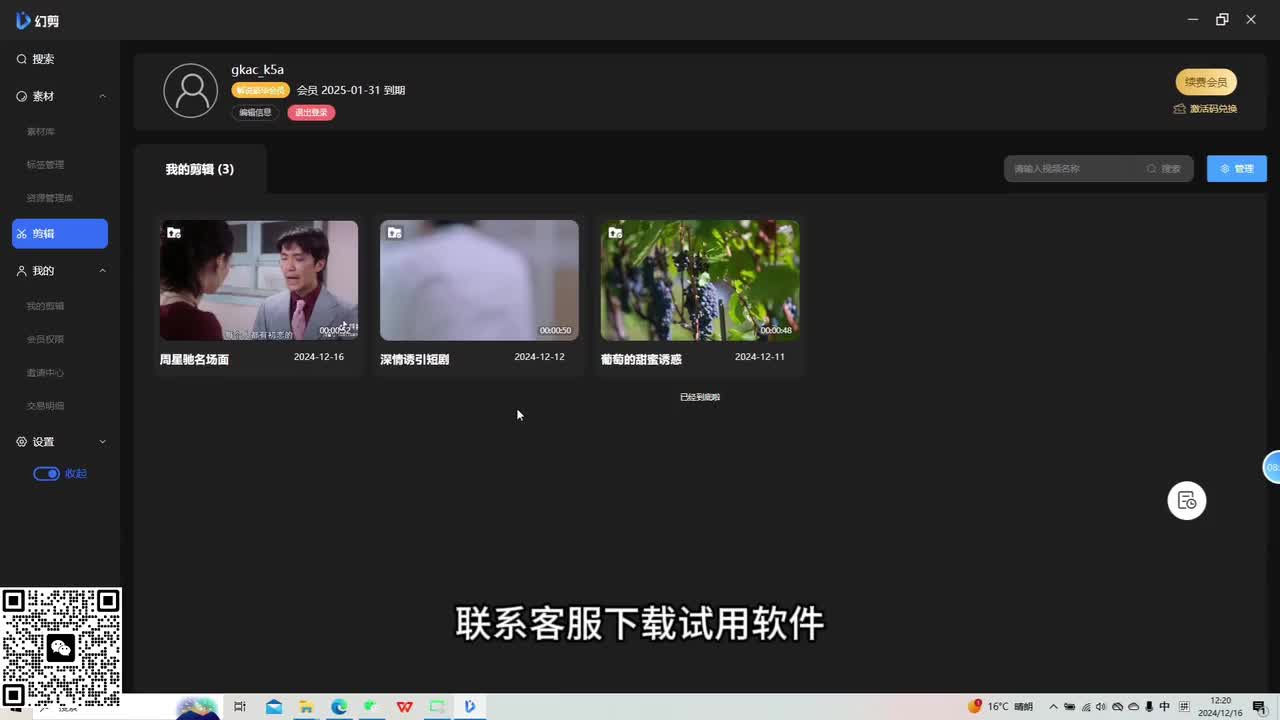This screenshot has height=720, width=1280.
Task: Select the 我的剪辑 (3) tab
Action: coord(200,170)
